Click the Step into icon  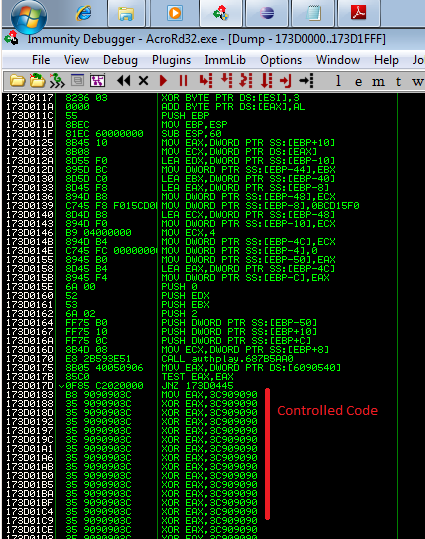[x=206, y=81]
